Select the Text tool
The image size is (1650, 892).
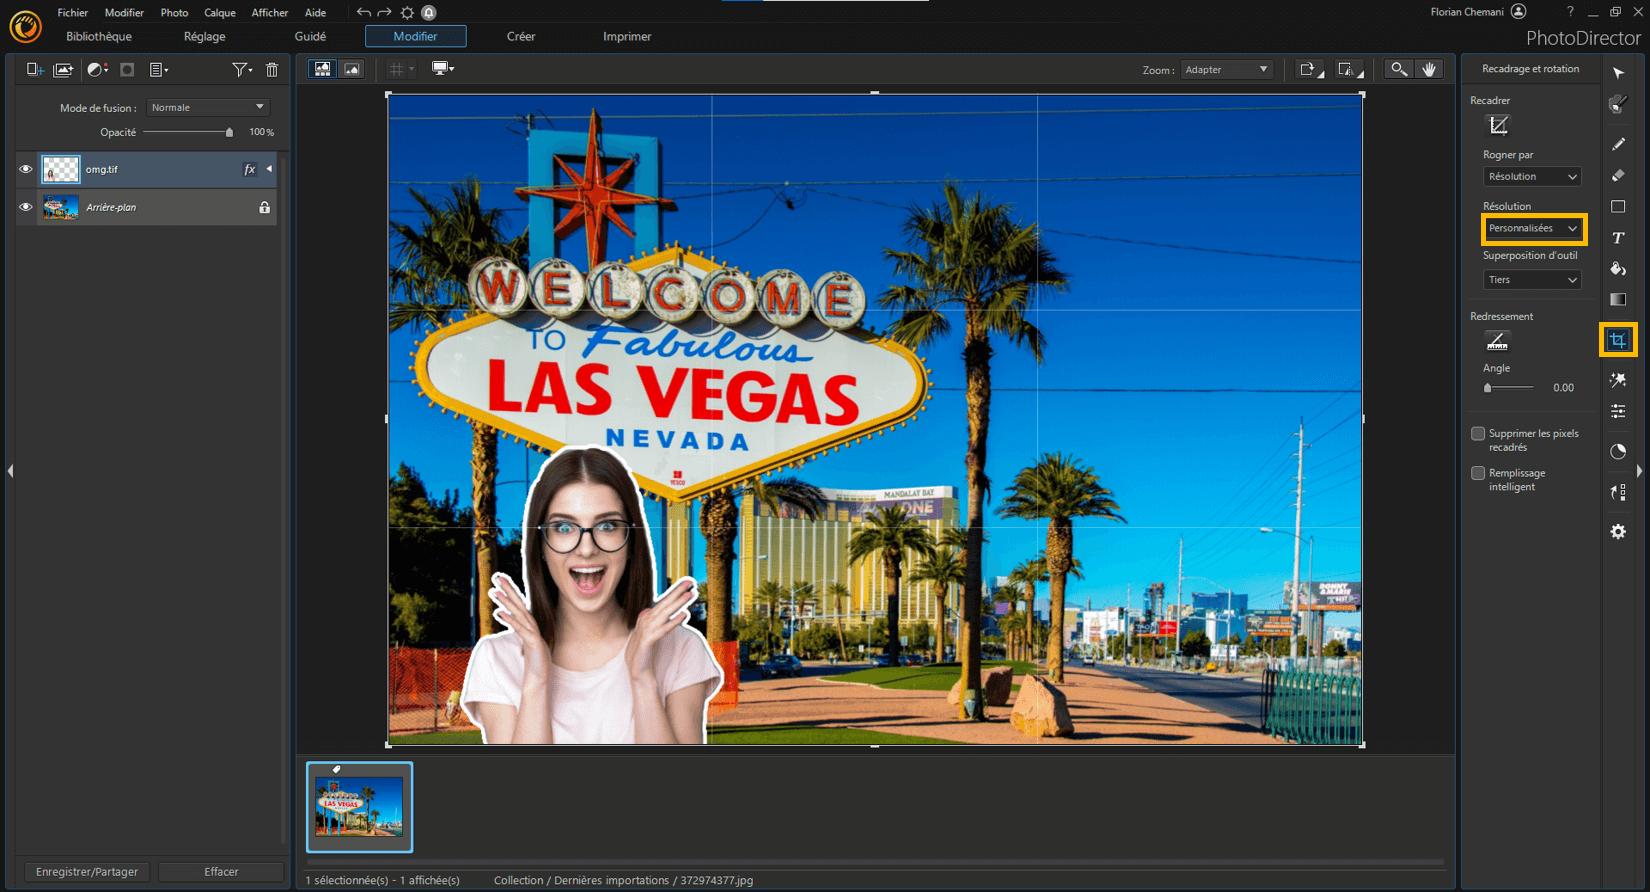click(1617, 238)
